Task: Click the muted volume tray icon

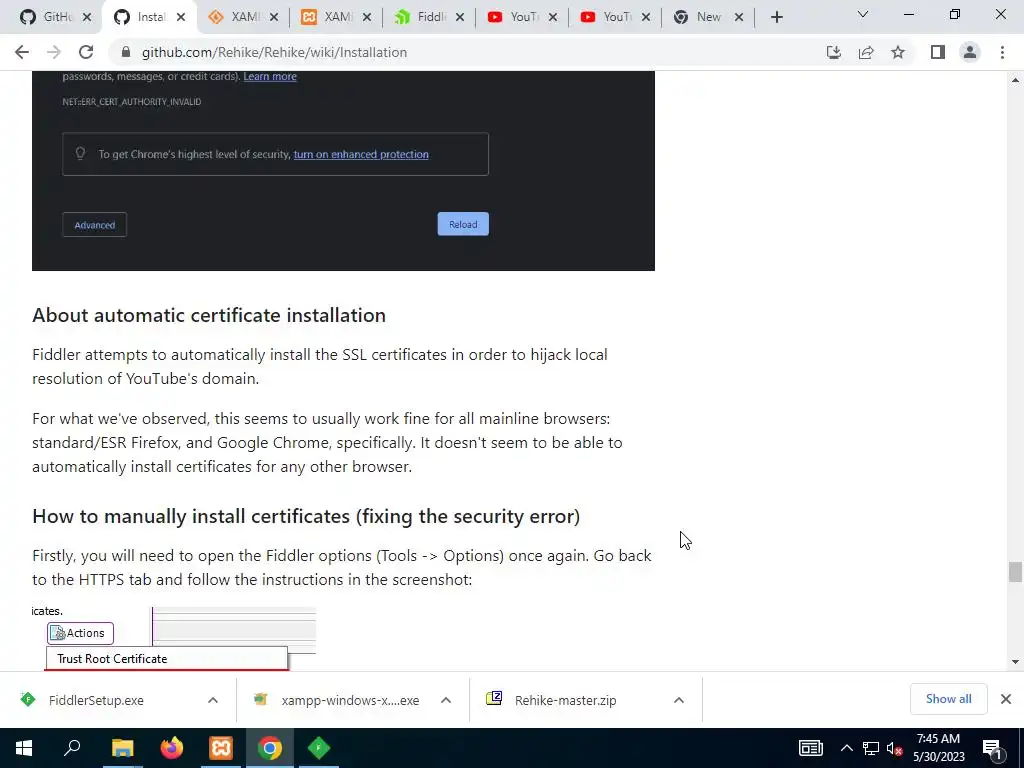Action: coord(895,748)
